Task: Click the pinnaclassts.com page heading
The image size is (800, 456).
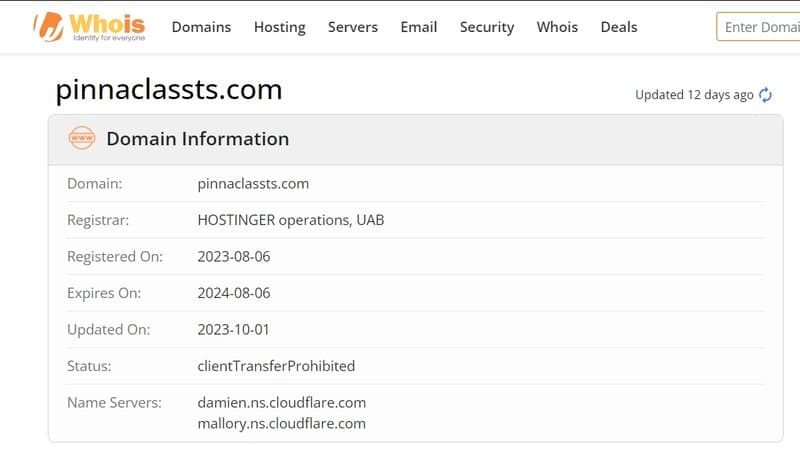Action: pos(169,90)
